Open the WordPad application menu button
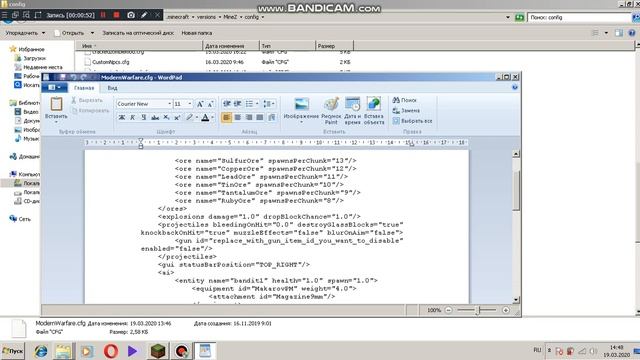The height and width of the screenshot is (360, 640). pos(54,87)
